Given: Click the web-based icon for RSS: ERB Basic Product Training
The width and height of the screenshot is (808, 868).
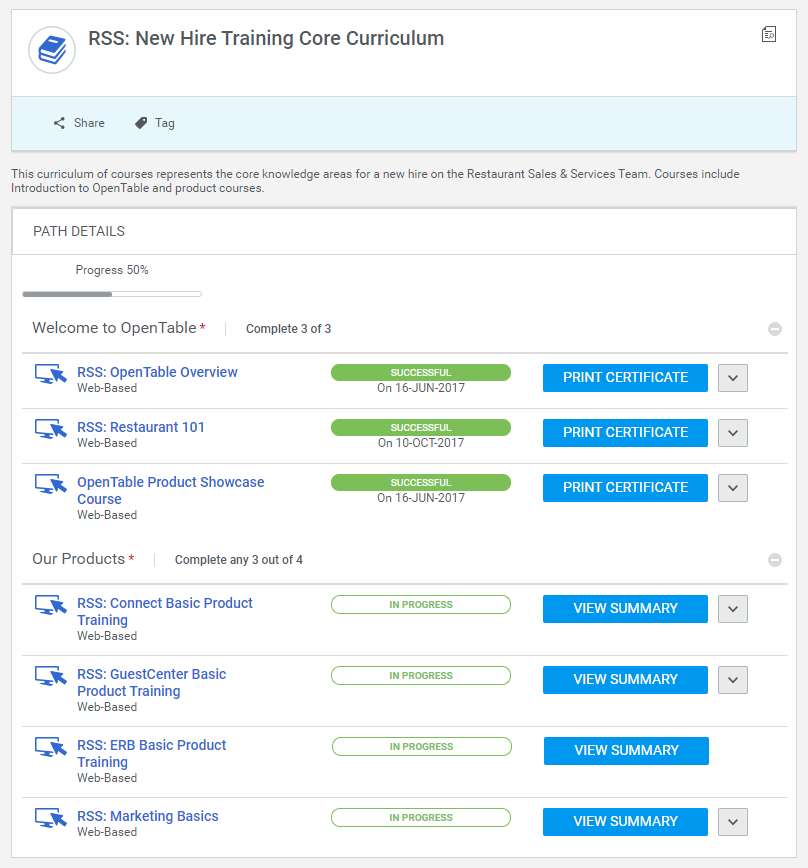Looking at the screenshot, I should click(50, 747).
